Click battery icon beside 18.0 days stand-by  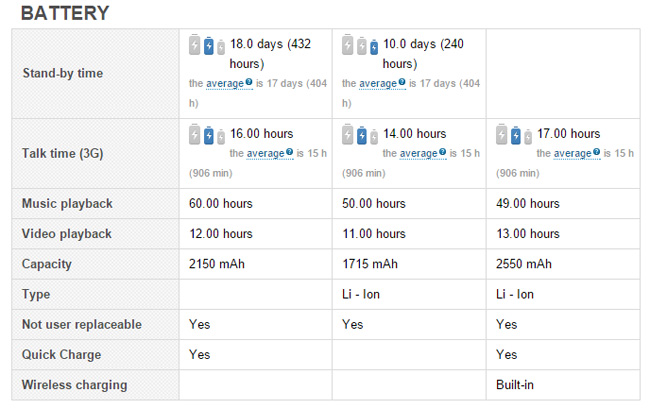point(207,46)
